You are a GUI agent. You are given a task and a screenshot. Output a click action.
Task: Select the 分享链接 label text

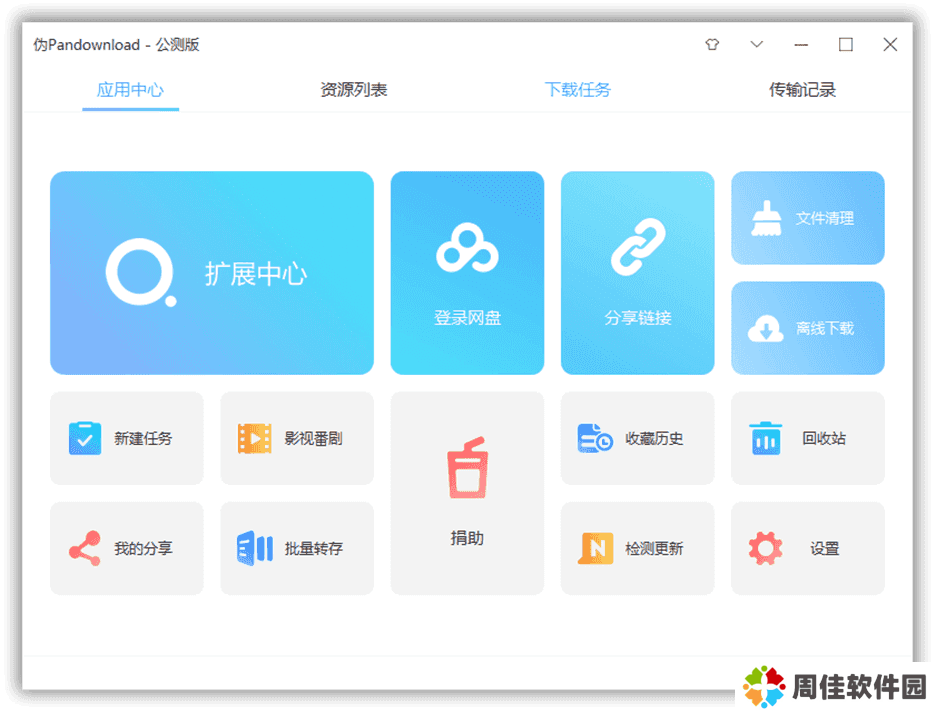638,318
